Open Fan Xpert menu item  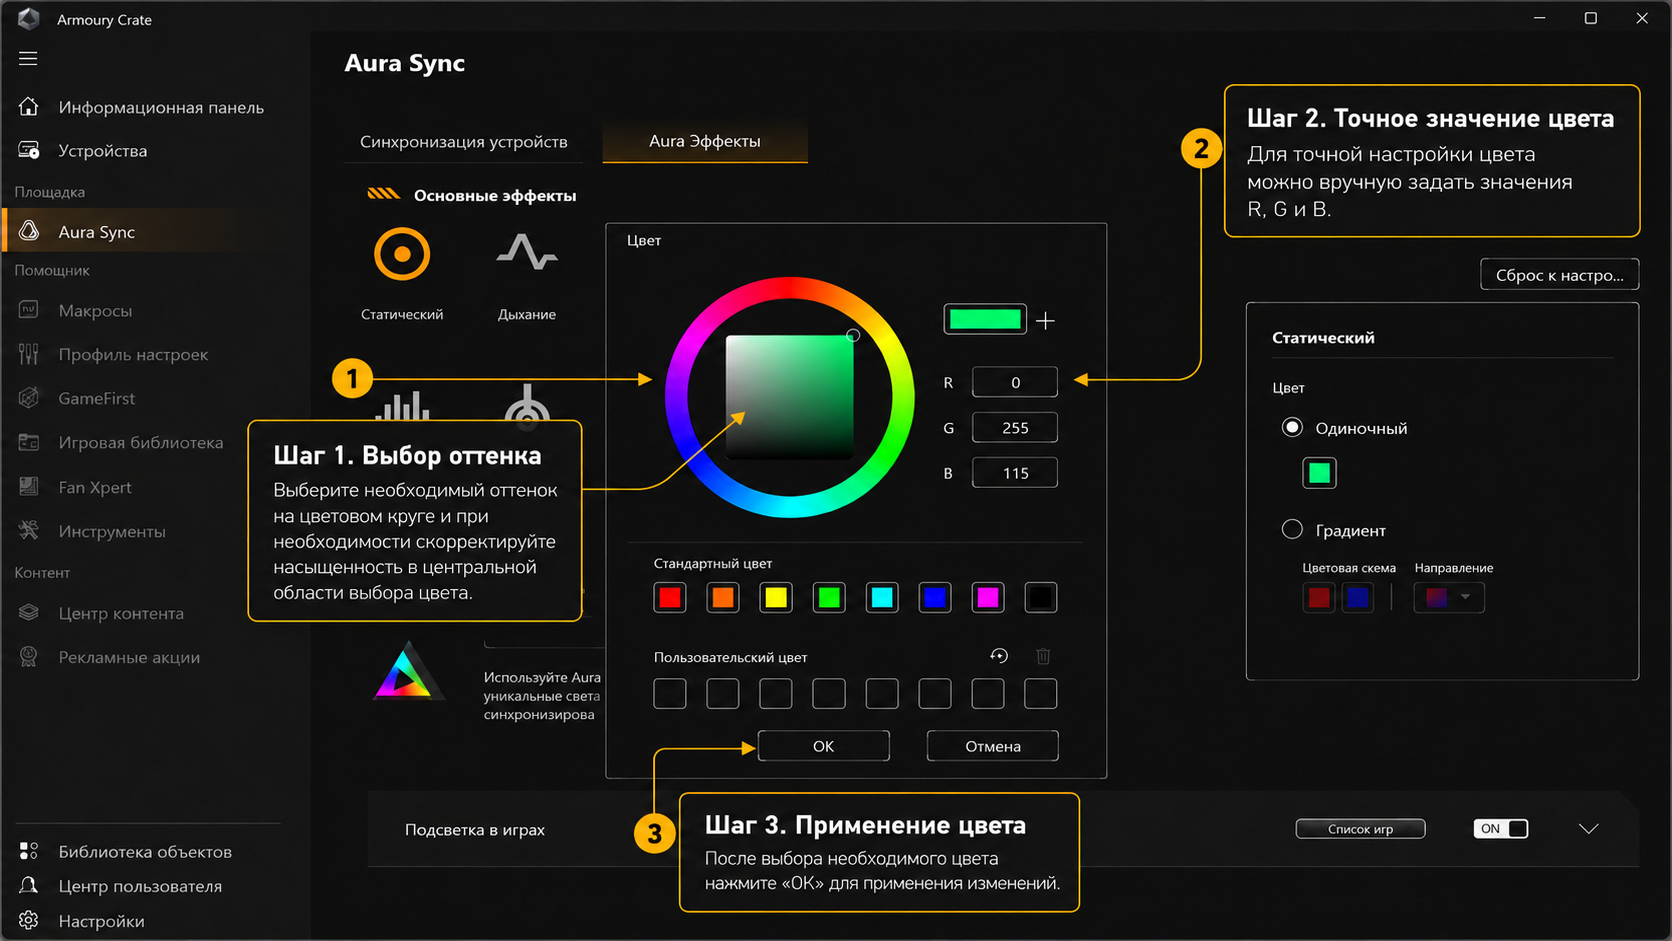pyautogui.click(x=95, y=487)
